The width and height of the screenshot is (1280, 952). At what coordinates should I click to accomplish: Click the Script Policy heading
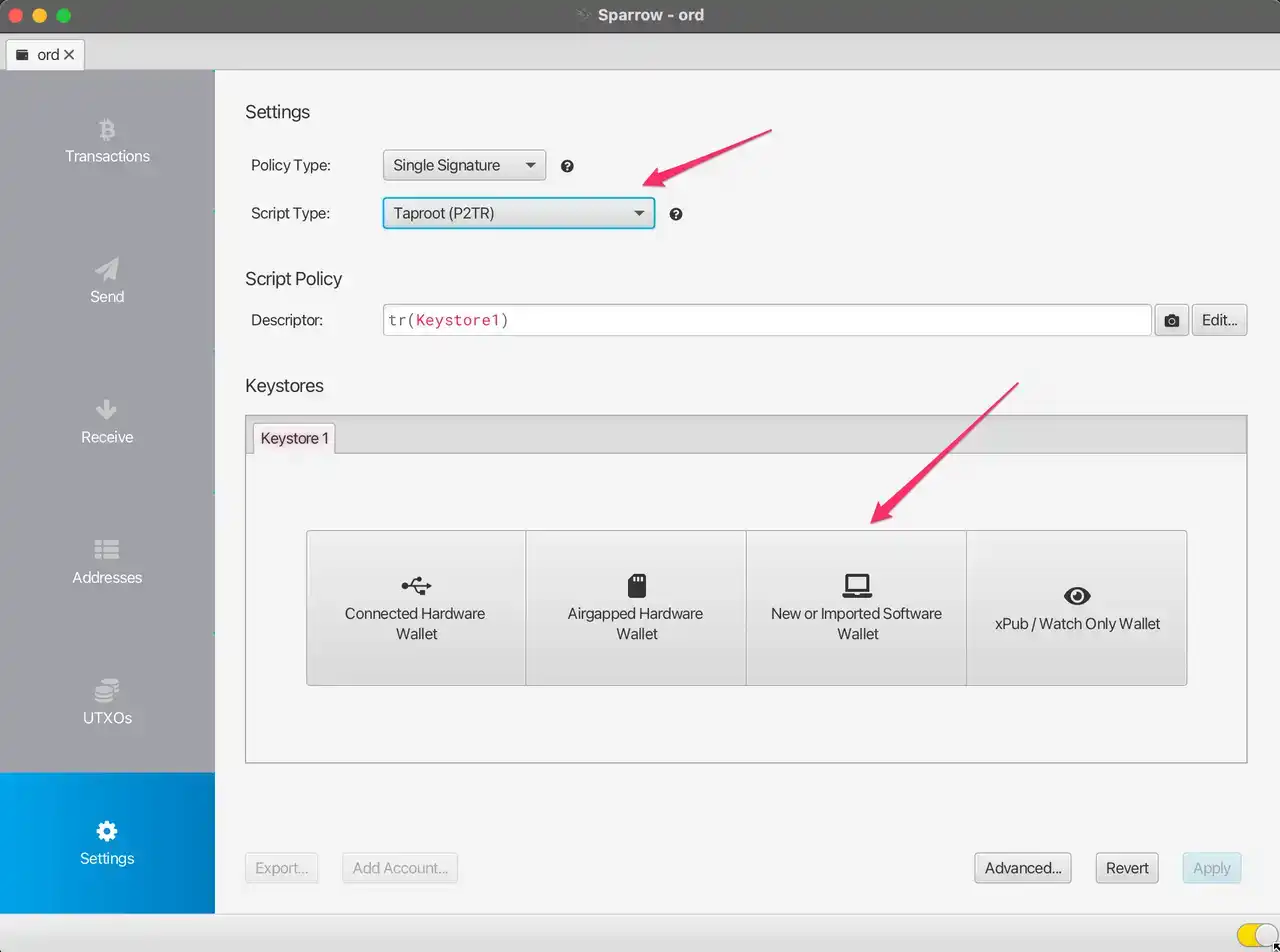(x=294, y=279)
